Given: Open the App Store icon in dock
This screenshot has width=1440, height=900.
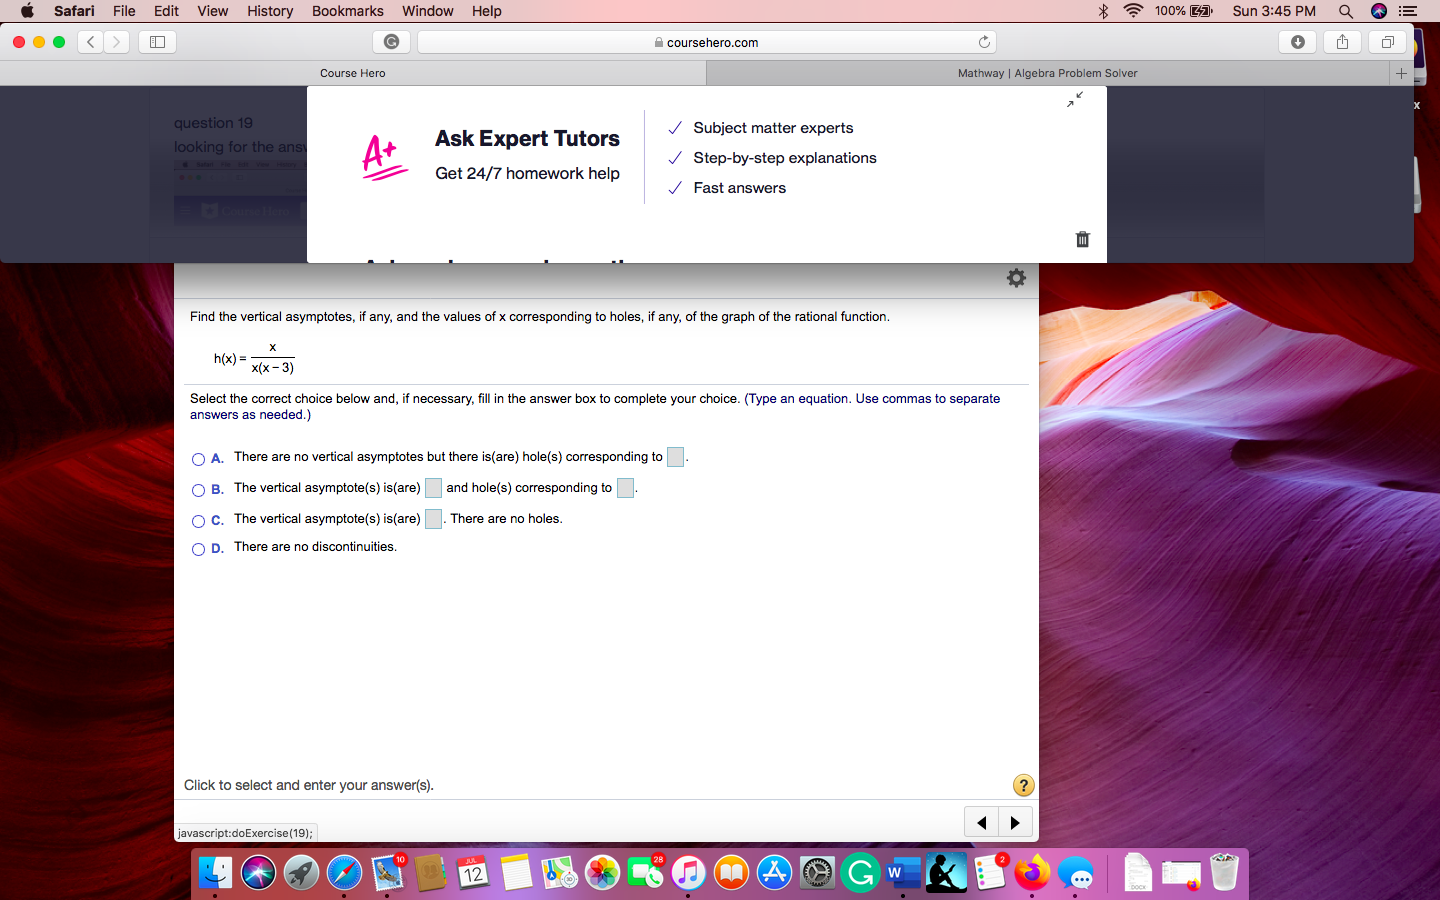Looking at the screenshot, I should pos(774,873).
